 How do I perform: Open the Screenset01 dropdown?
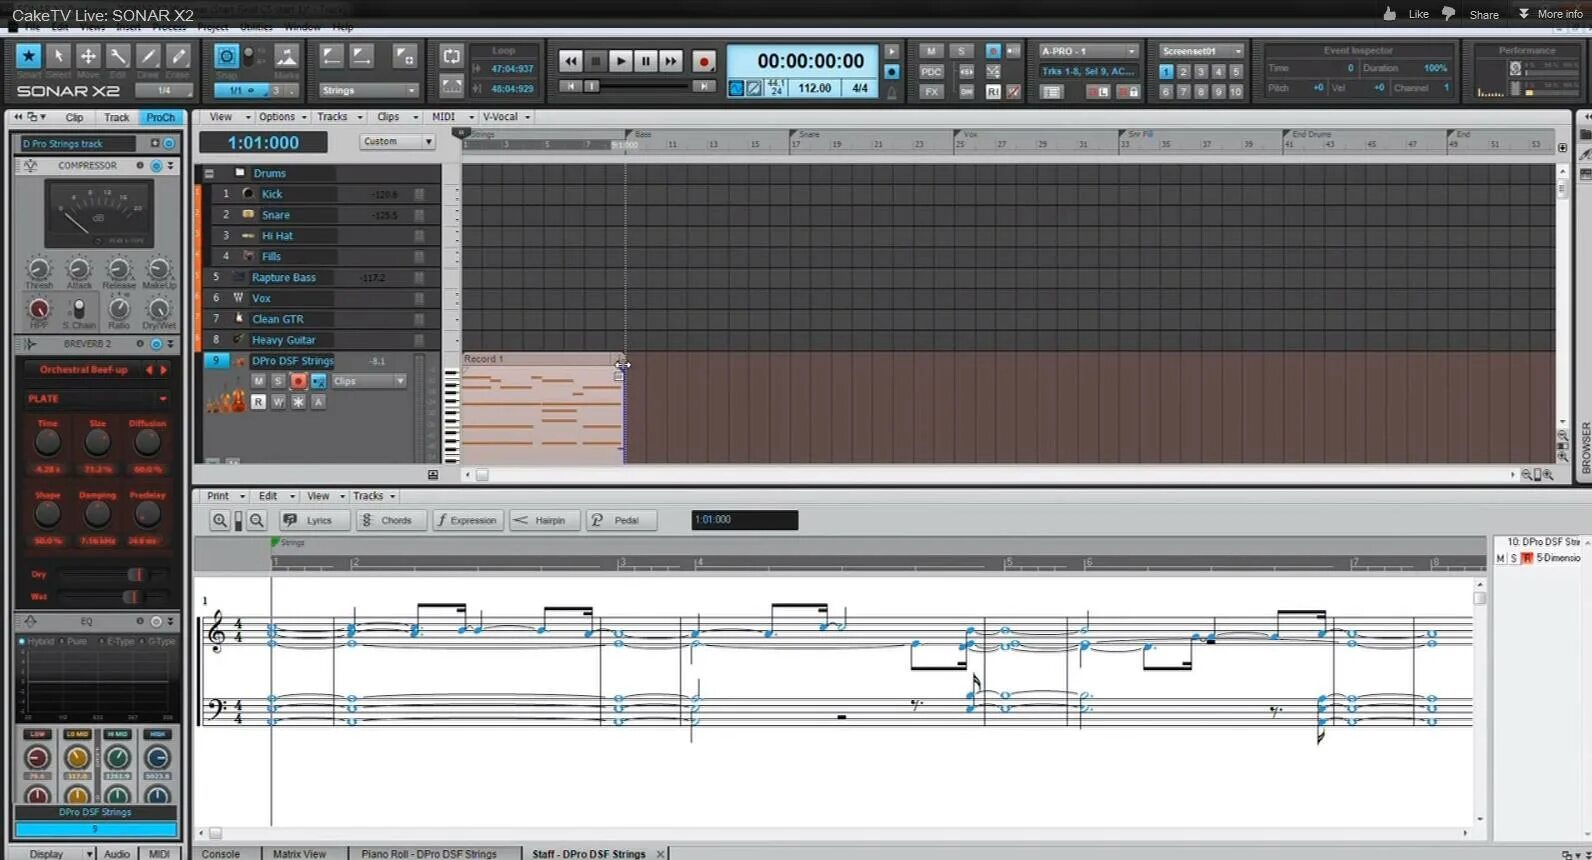tap(1200, 51)
